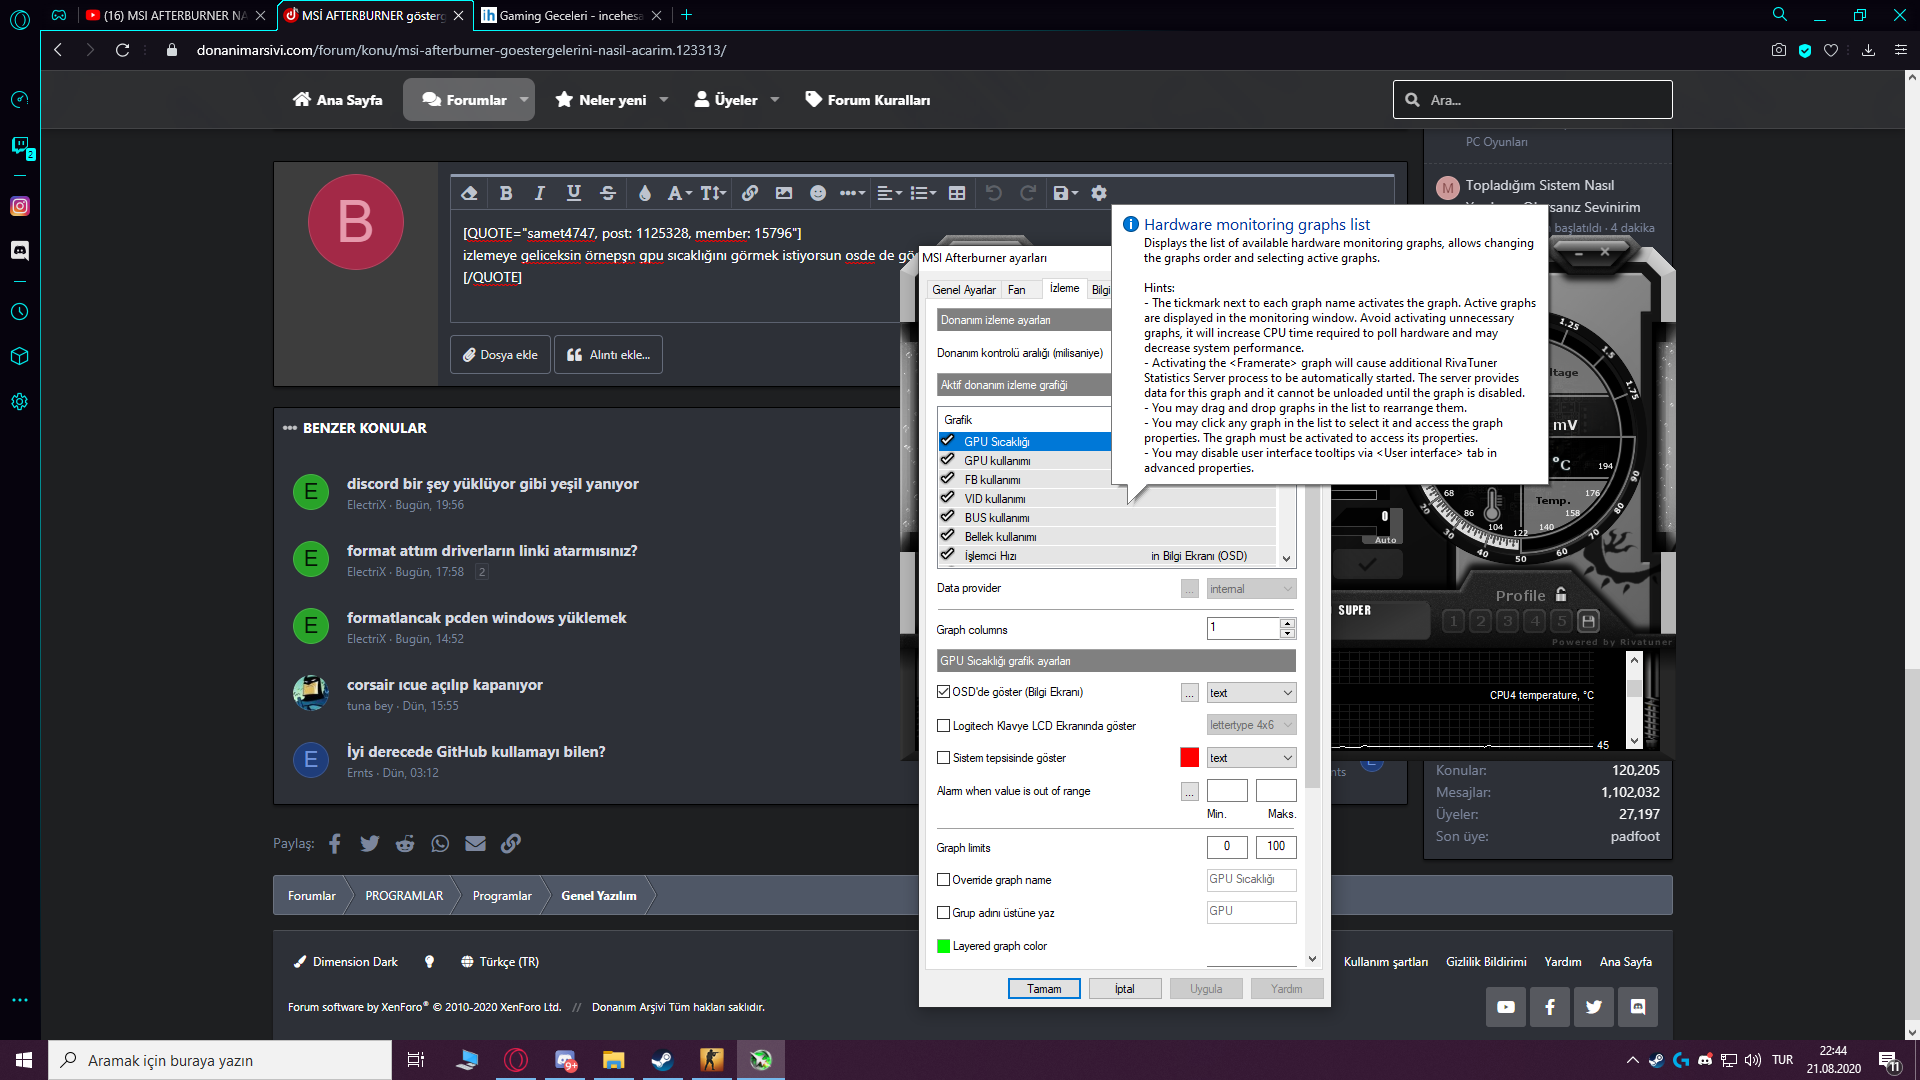Click the green Layered graph color swatch
Image resolution: width=1920 pixels, height=1080 pixels.
click(943, 946)
